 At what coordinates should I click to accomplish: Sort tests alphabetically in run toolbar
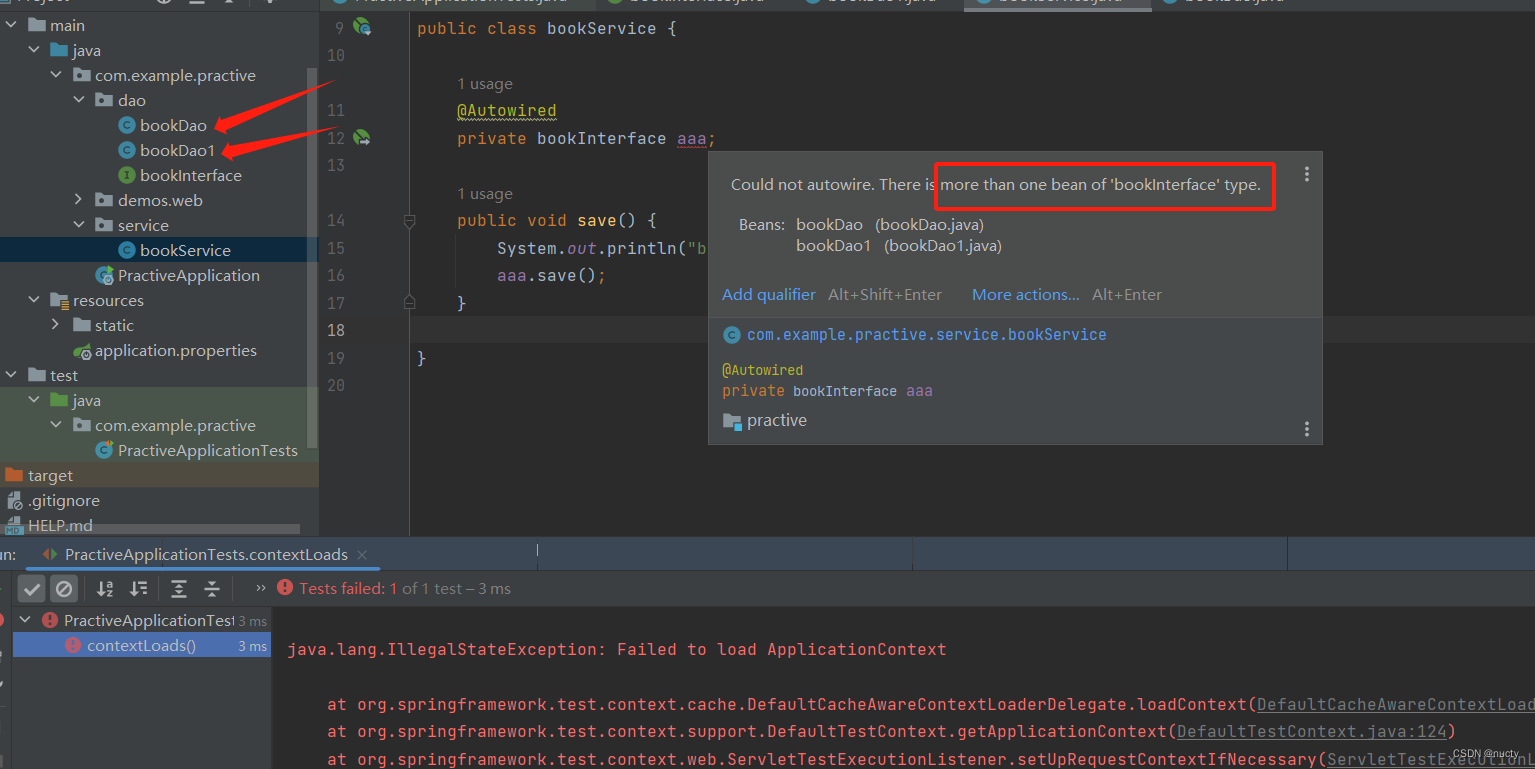(x=105, y=589)
